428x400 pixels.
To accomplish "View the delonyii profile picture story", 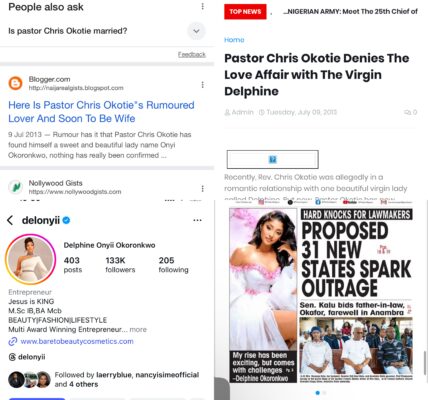I will coord(31,259).
